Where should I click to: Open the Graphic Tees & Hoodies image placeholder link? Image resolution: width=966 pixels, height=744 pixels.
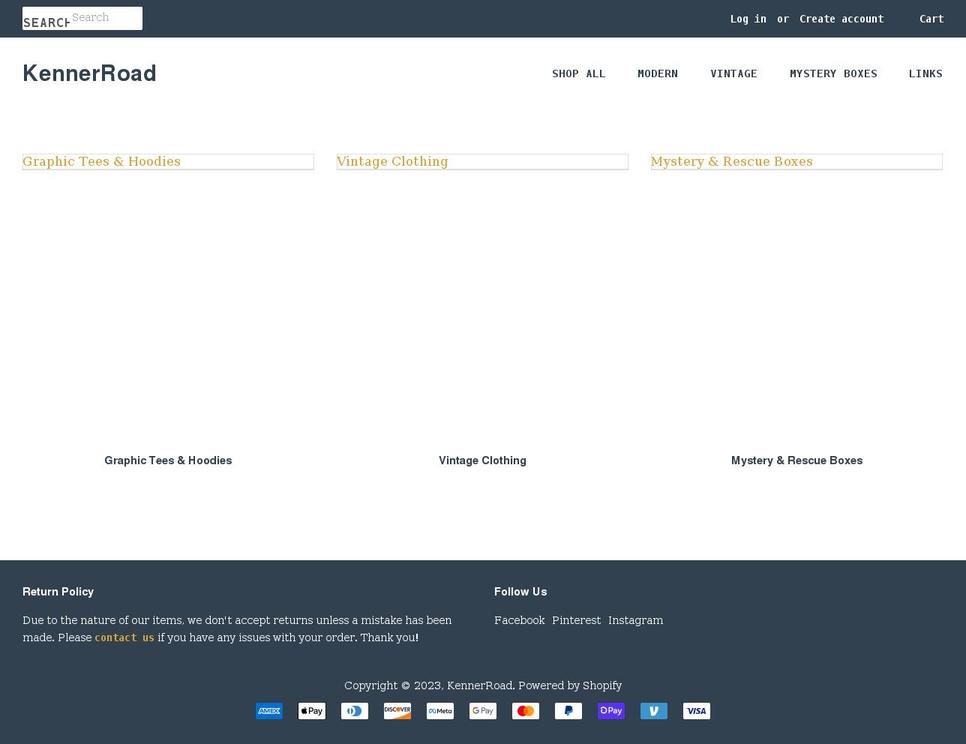pos(168,161)
